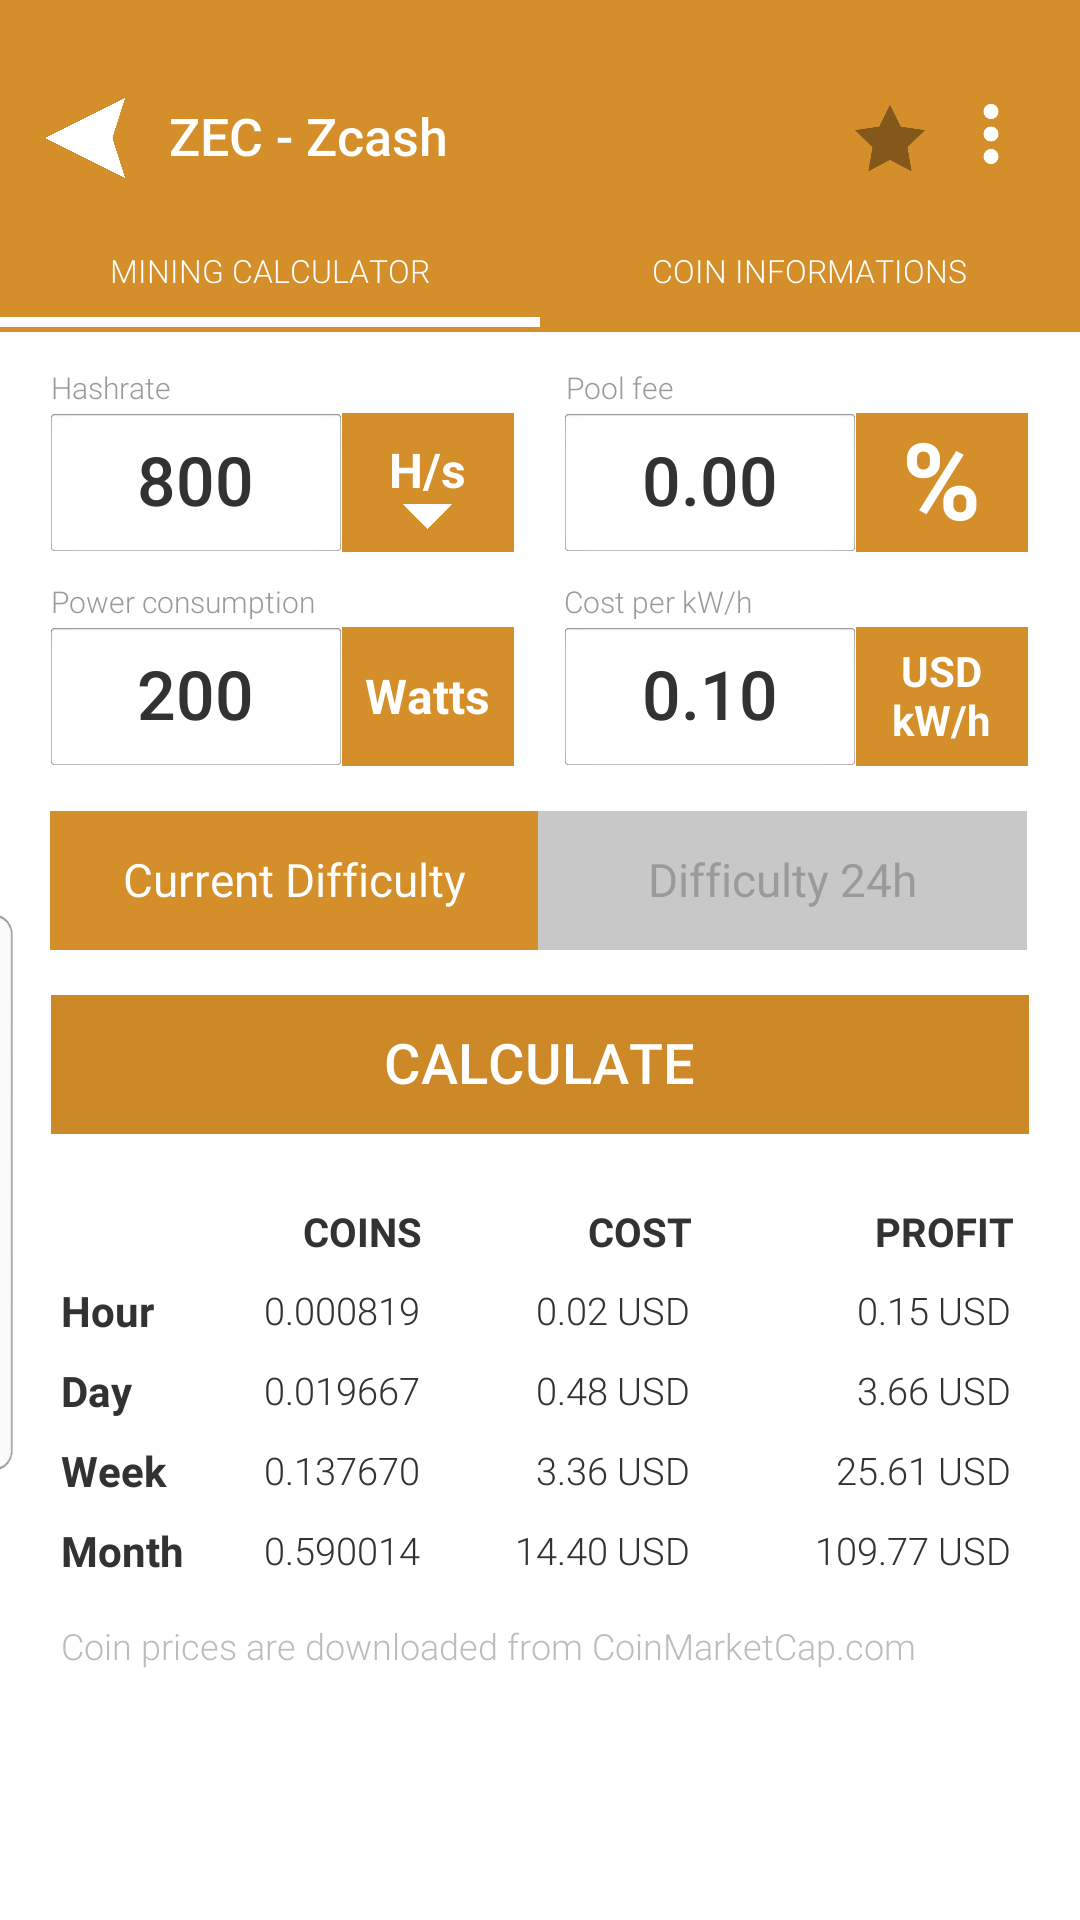Focus the Hashrate input showing 800
Viewport: 1080px width, 1920px height.
(196, 482)
